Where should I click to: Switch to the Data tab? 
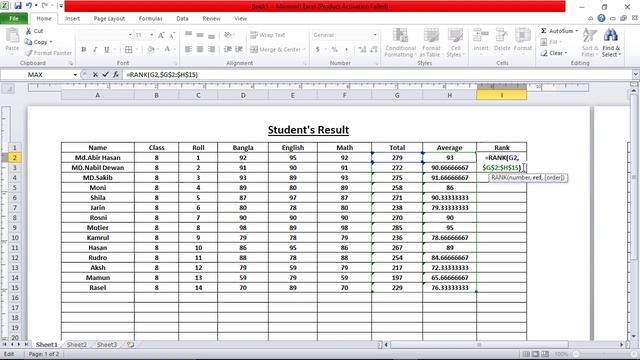coord(182,18)
